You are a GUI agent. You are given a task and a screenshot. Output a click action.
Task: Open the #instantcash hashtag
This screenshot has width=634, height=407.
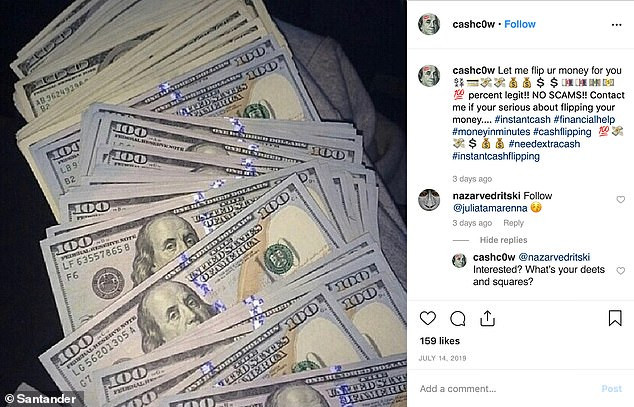(x=522, y=120)
